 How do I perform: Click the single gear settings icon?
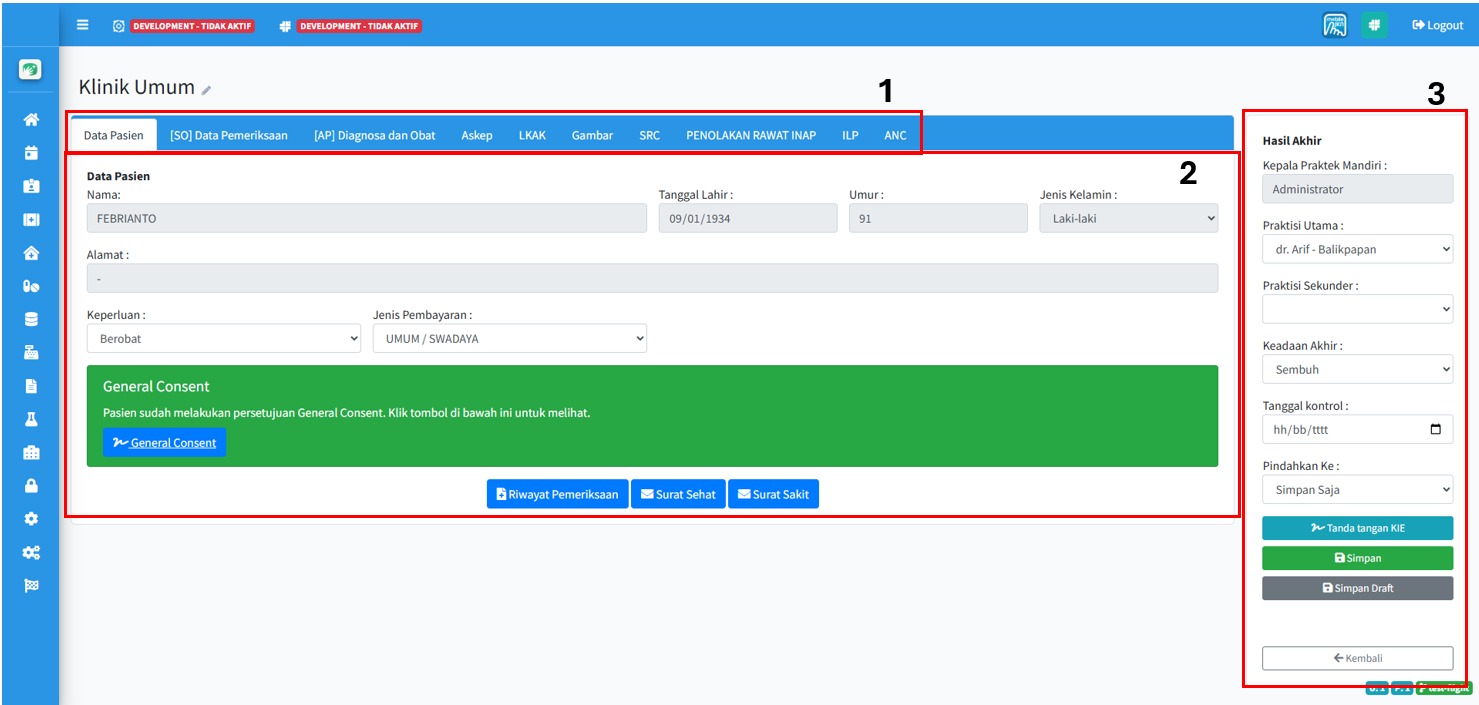pyautogui.click(x=31, y=519)
